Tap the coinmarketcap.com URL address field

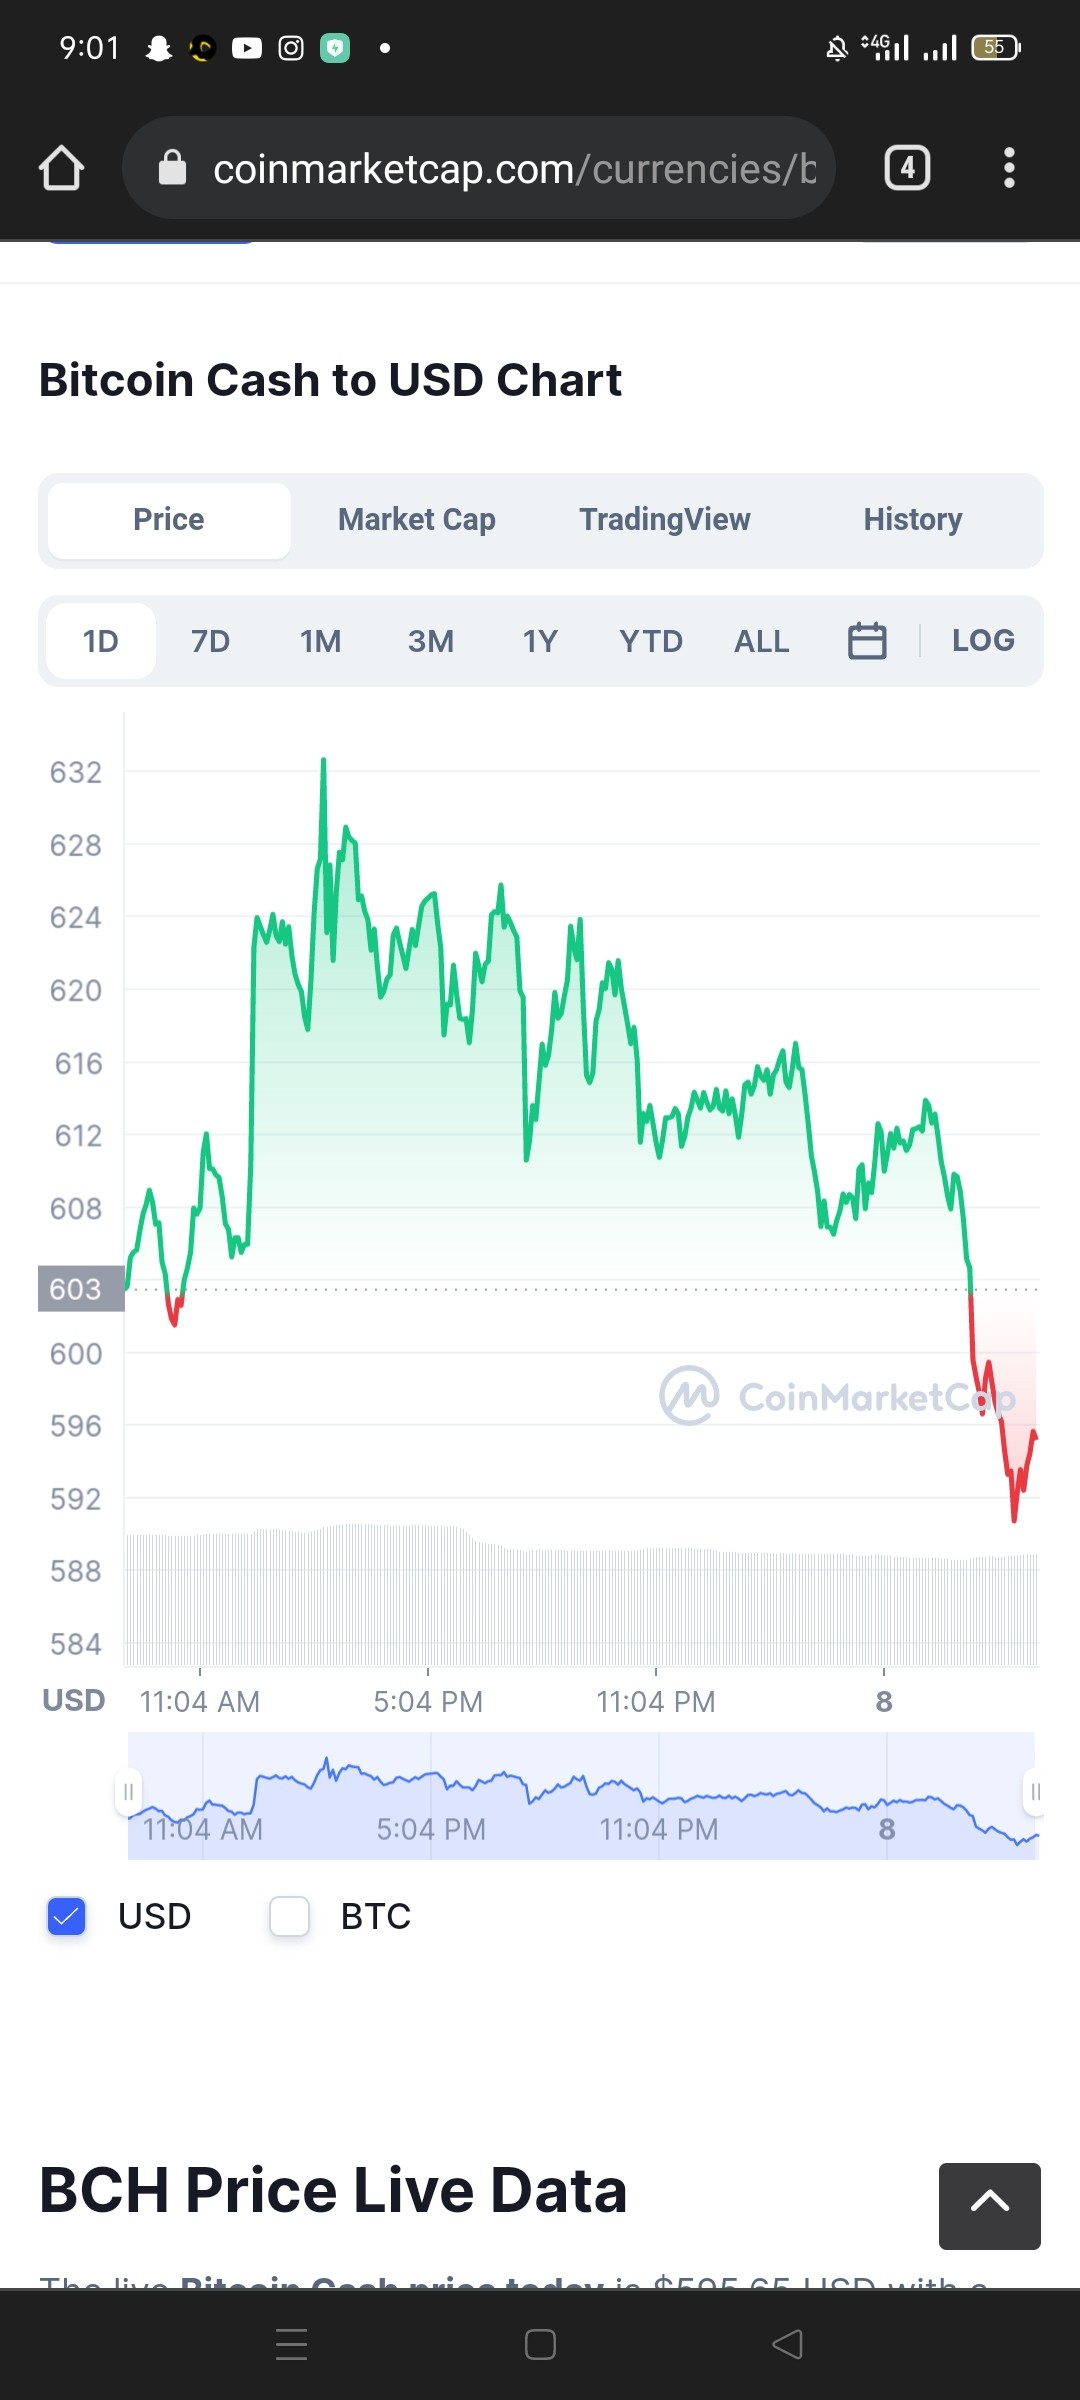coord(478,168)
